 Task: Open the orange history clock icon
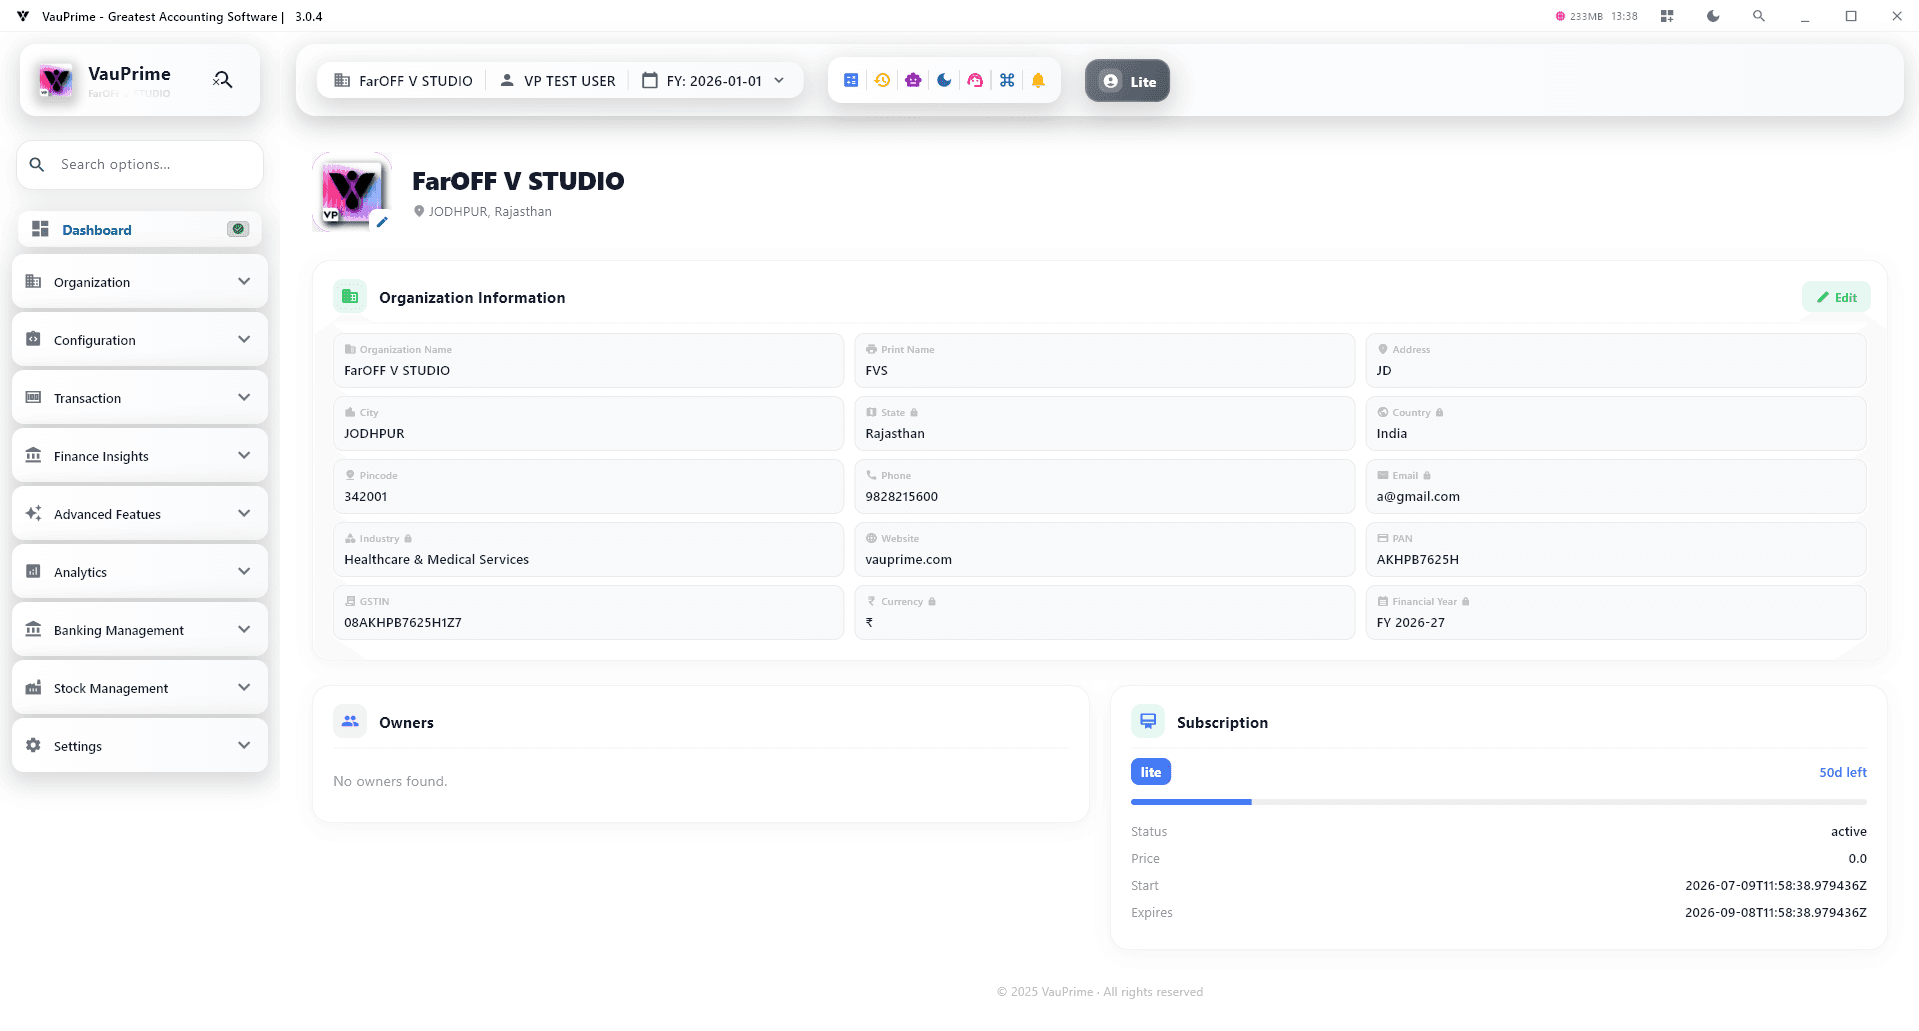pos(882,81)
